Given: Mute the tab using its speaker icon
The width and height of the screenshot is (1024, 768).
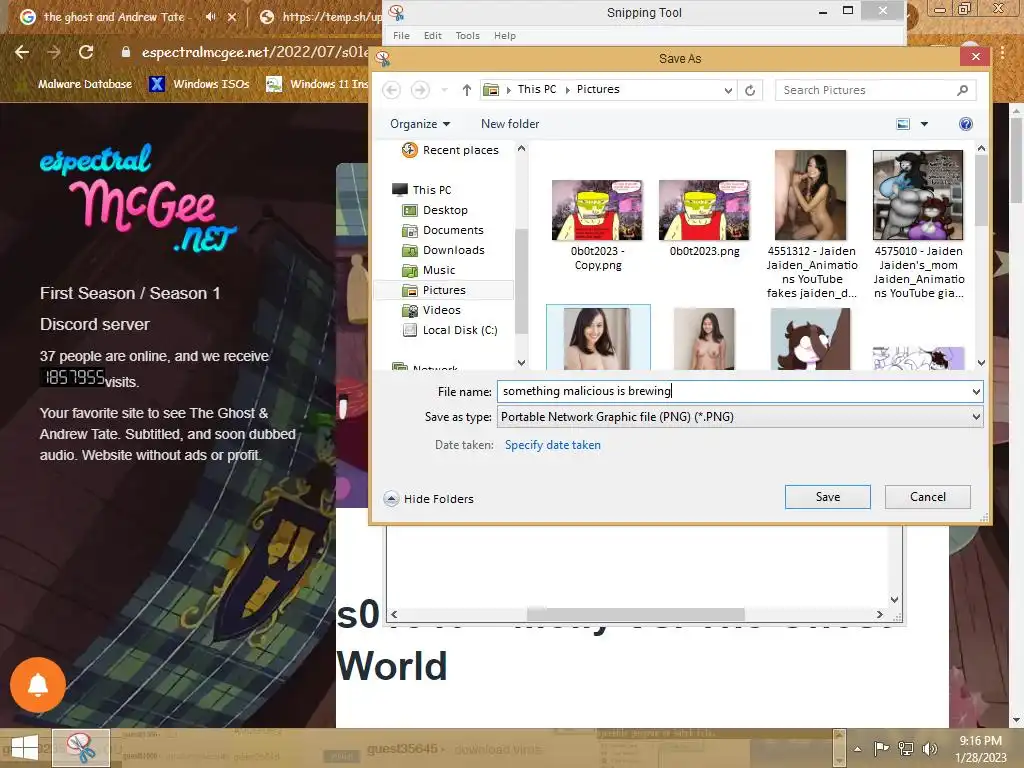Looking at the screenshot, I should tap(210, 17).
